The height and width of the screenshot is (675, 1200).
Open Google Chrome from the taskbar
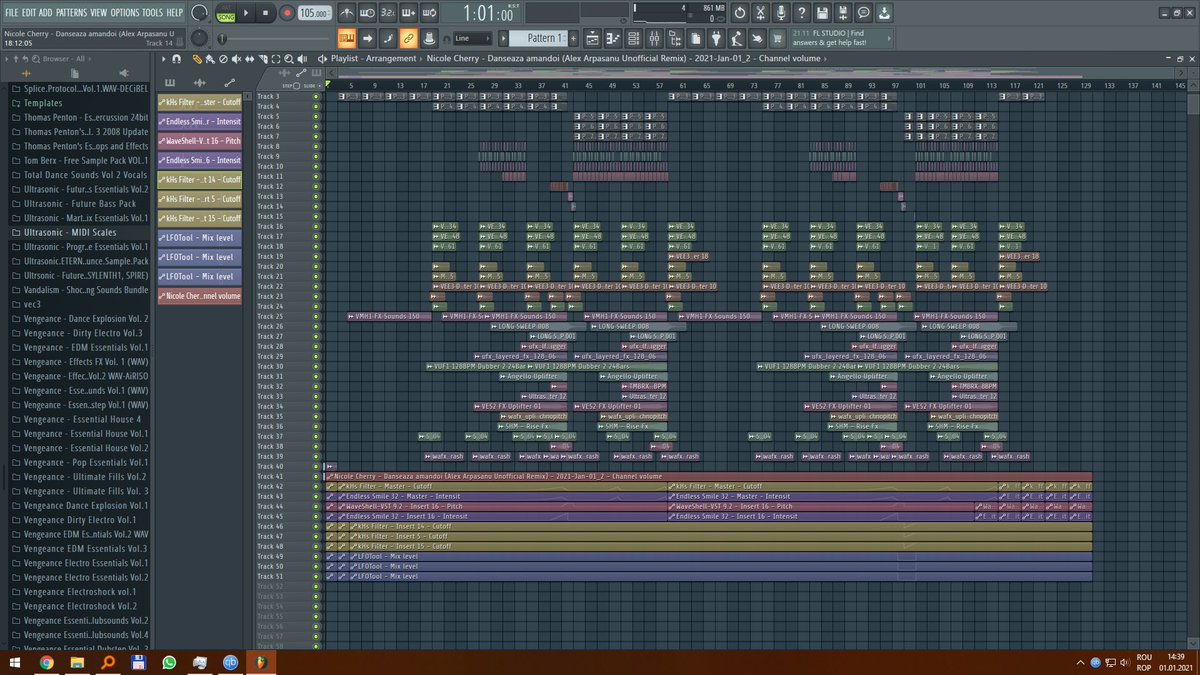47,662
